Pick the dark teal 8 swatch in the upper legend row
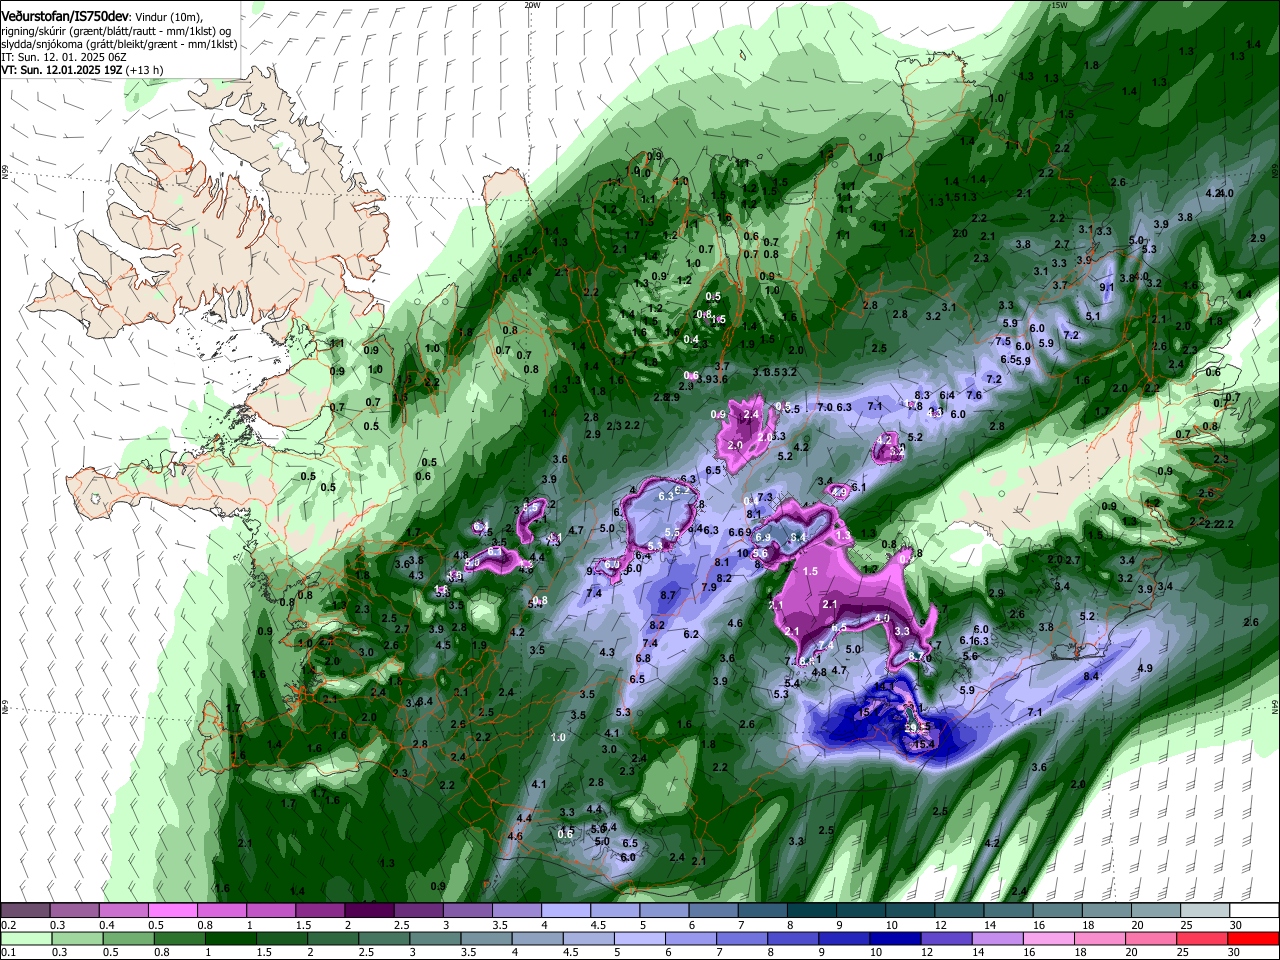The width and height of the screenshot is (1280, 960). coord(812,910)
